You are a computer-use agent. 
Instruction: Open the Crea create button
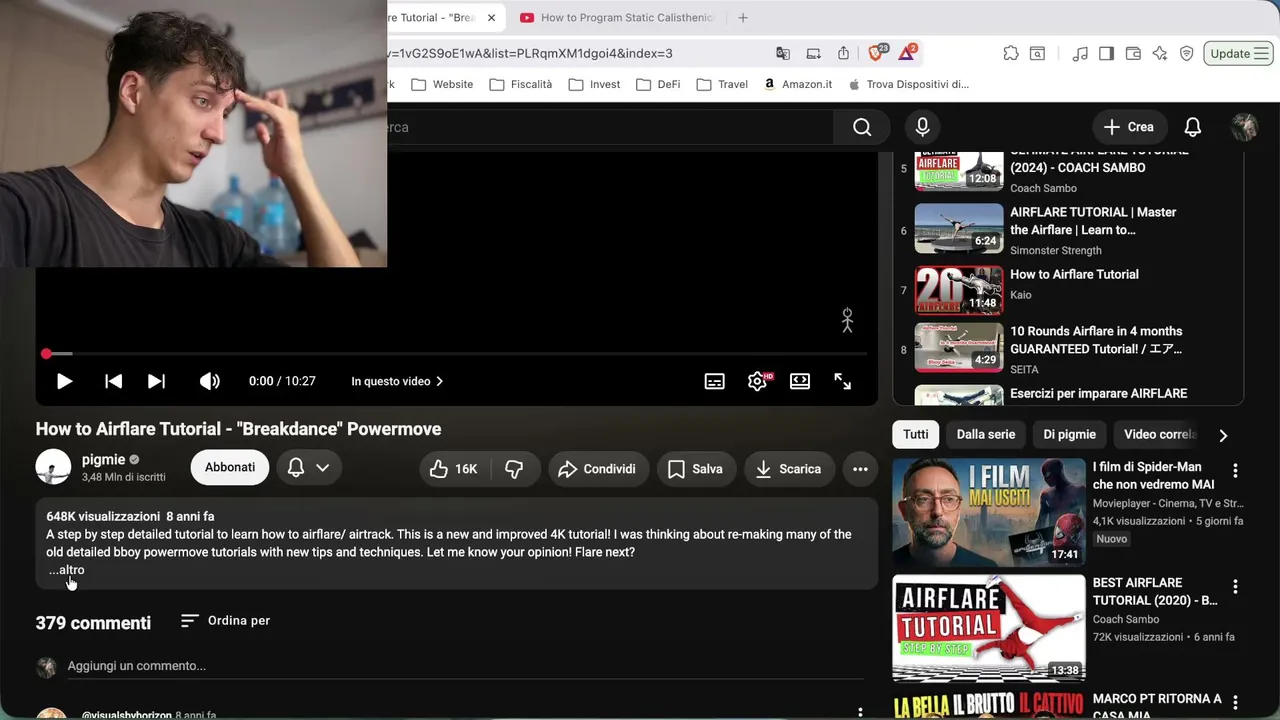(x=1129, y=127)
